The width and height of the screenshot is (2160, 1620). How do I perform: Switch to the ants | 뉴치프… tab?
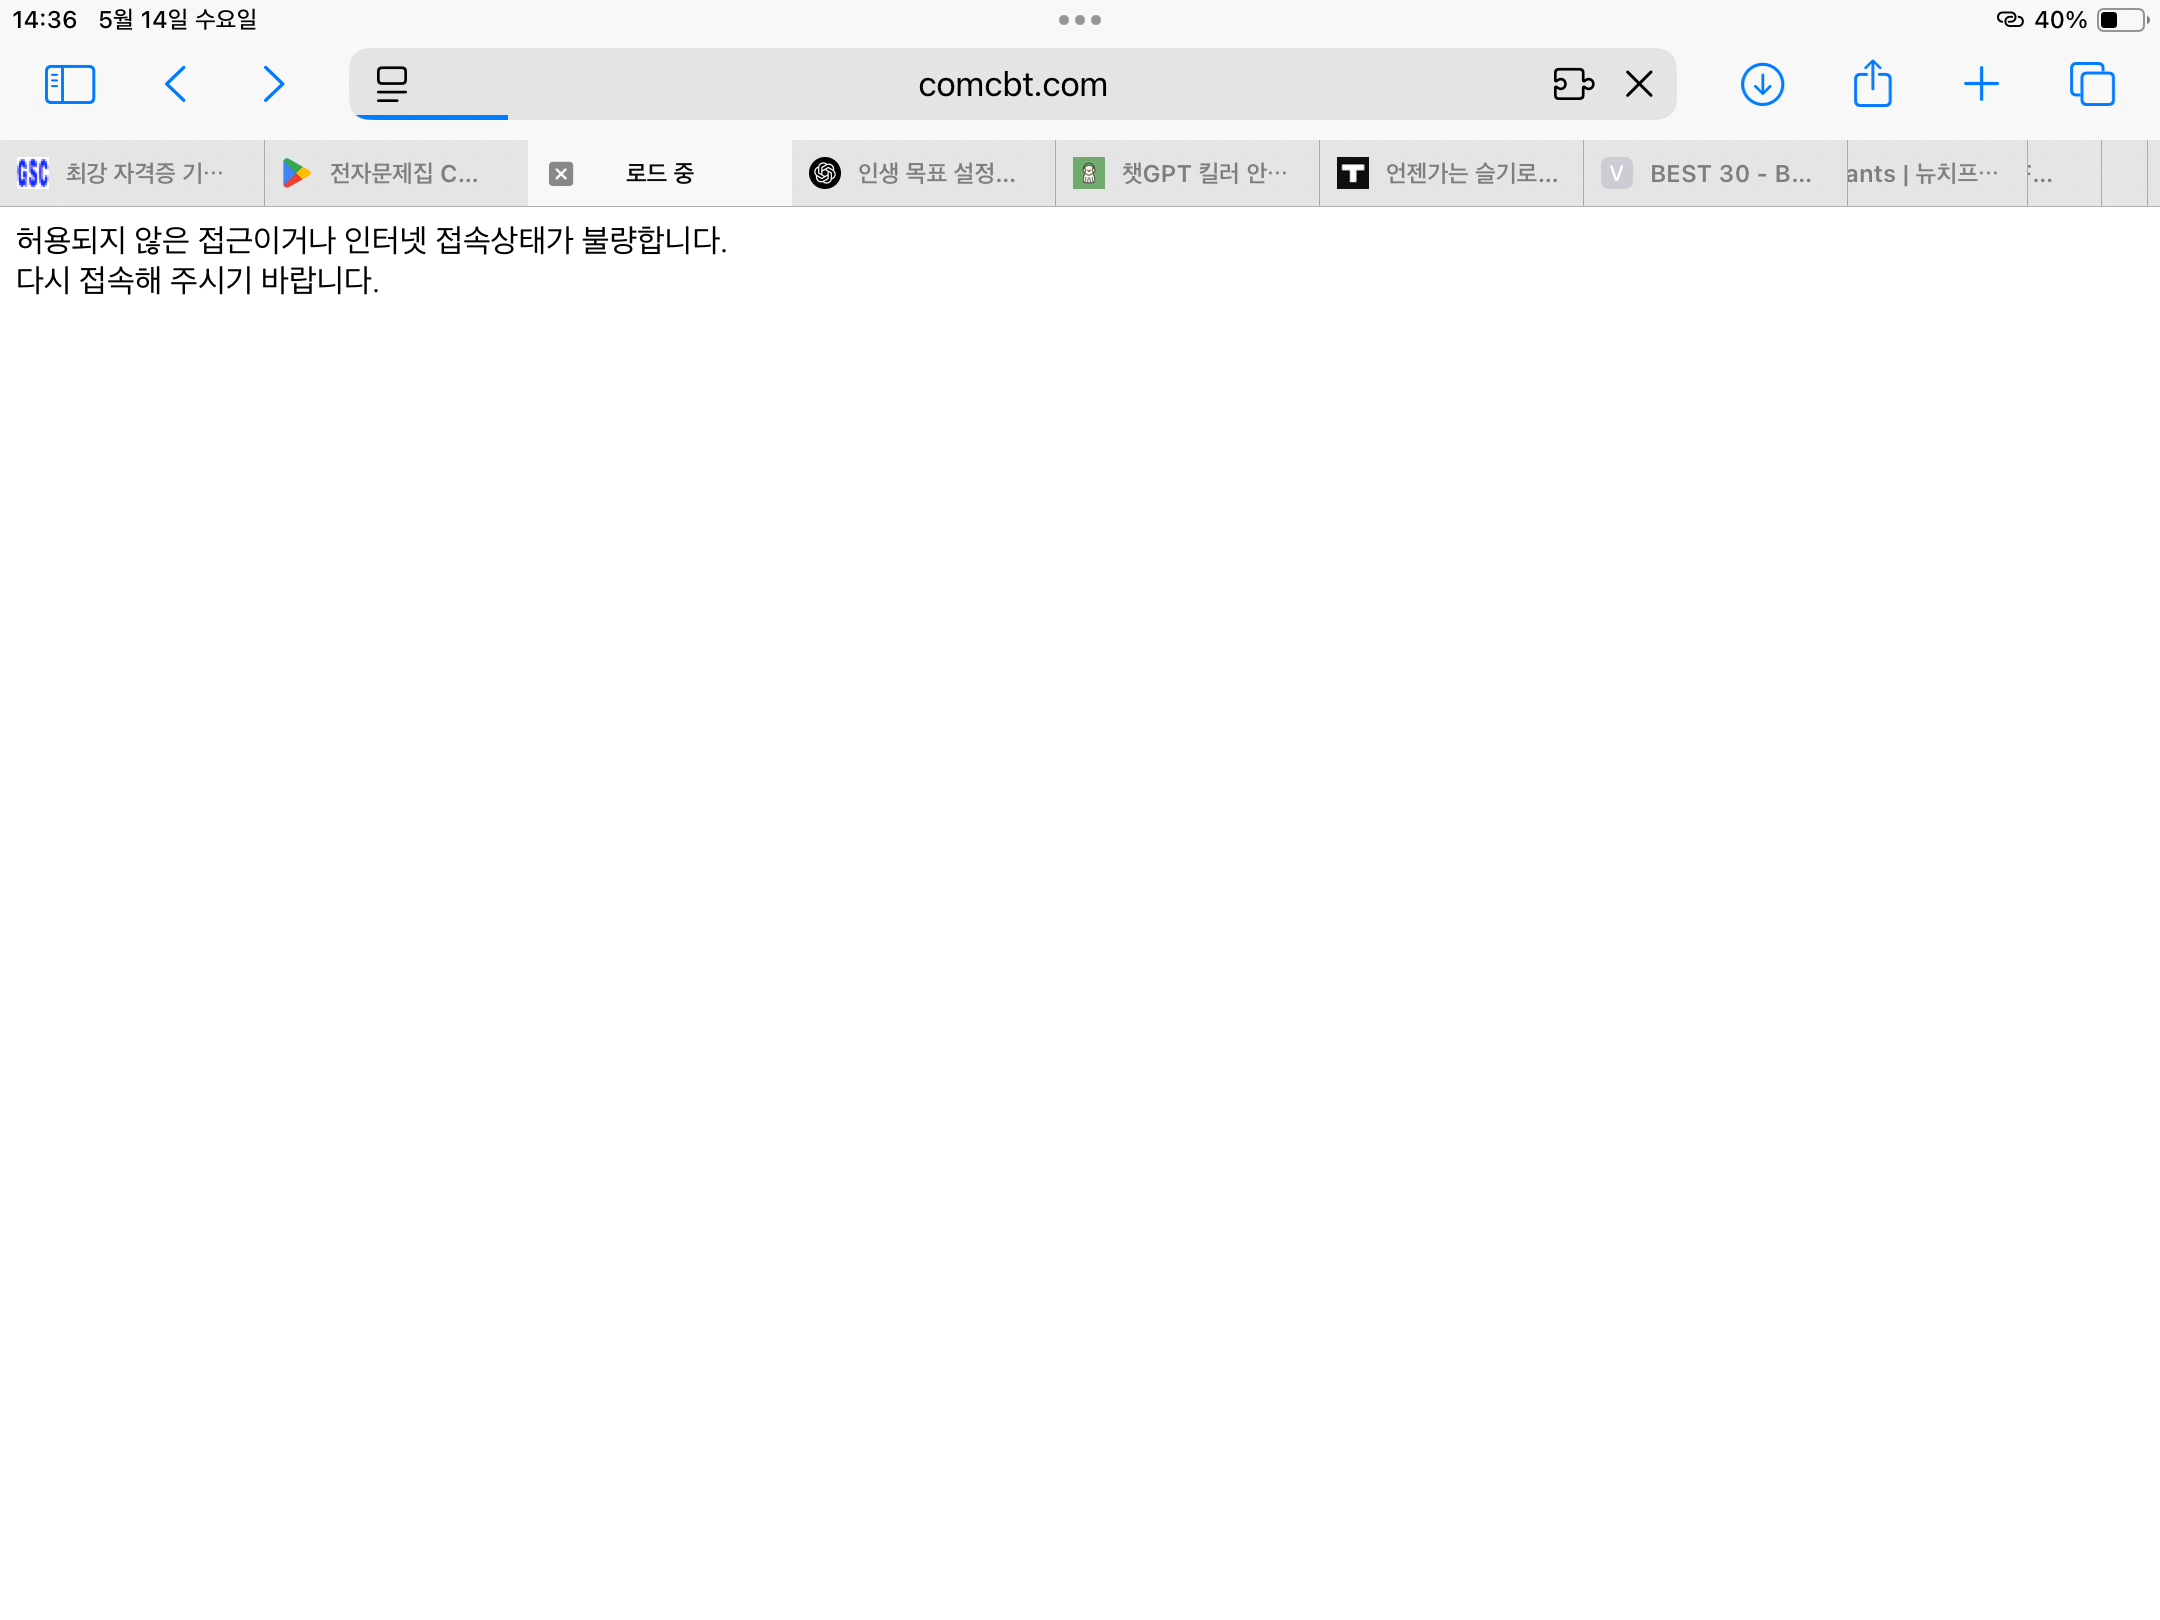[x=1937, y=173]
